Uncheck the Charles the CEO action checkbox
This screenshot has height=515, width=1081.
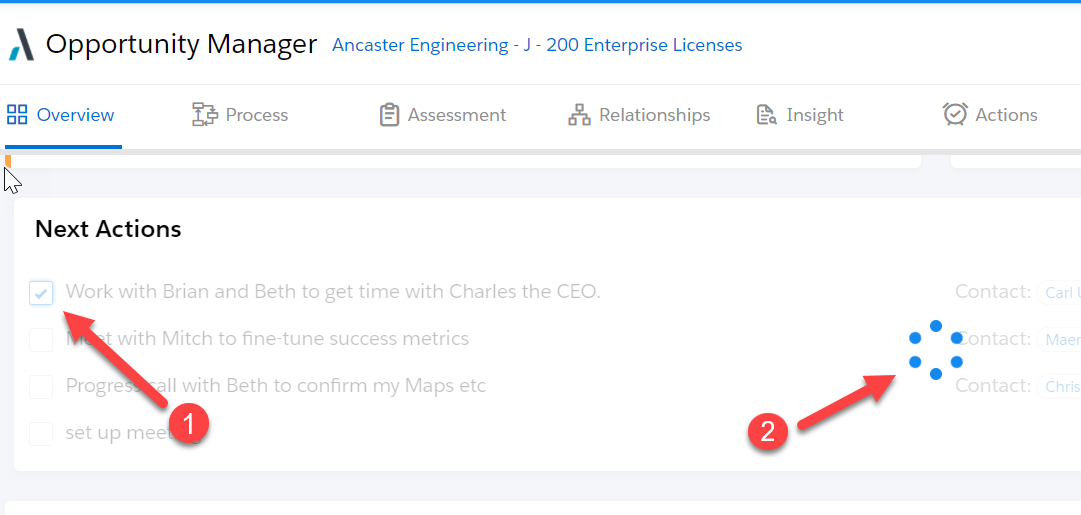(41, 293)
